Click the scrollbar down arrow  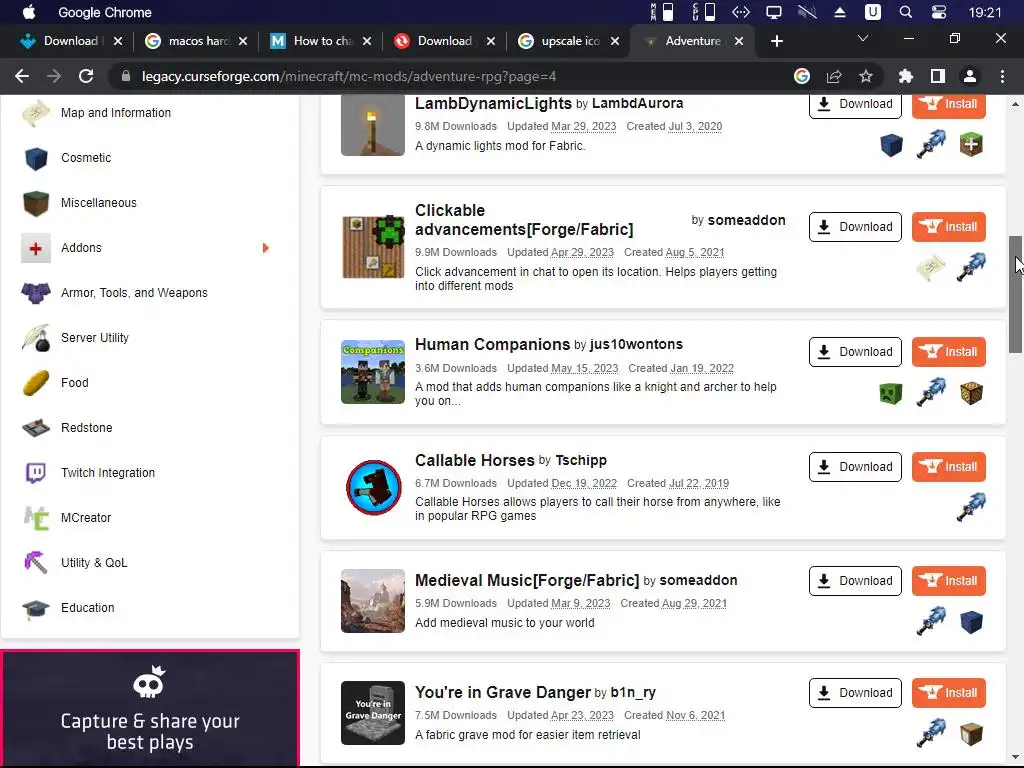pos(1015,758)
